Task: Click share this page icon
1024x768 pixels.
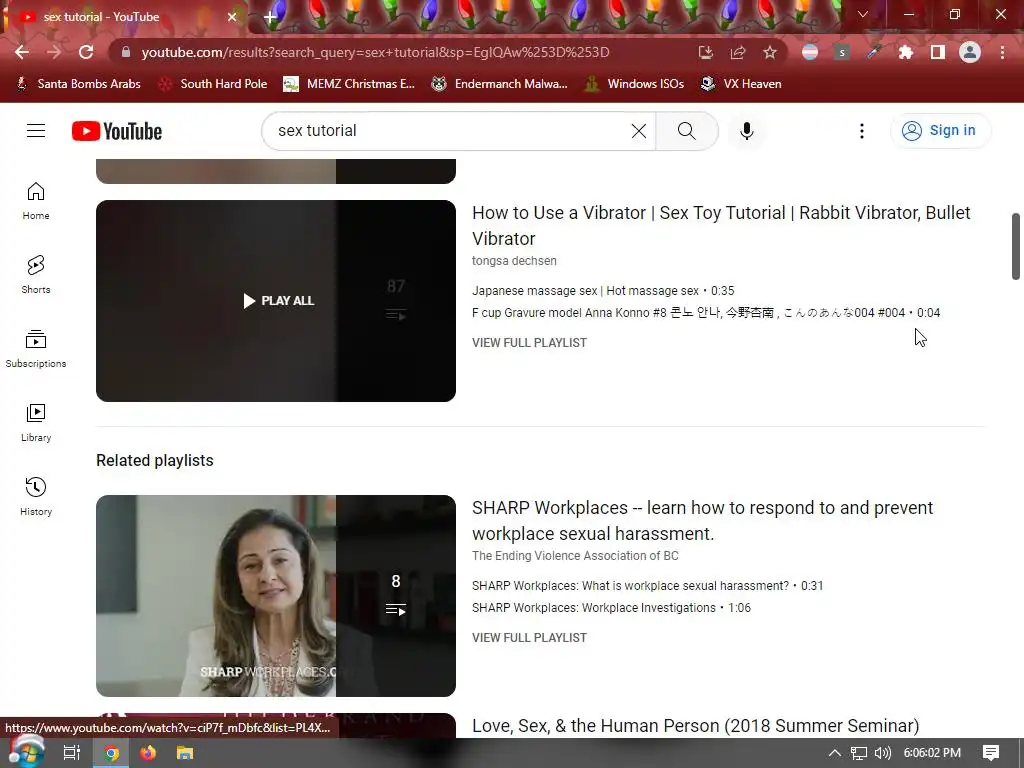Action: click(x=738, y=52)
